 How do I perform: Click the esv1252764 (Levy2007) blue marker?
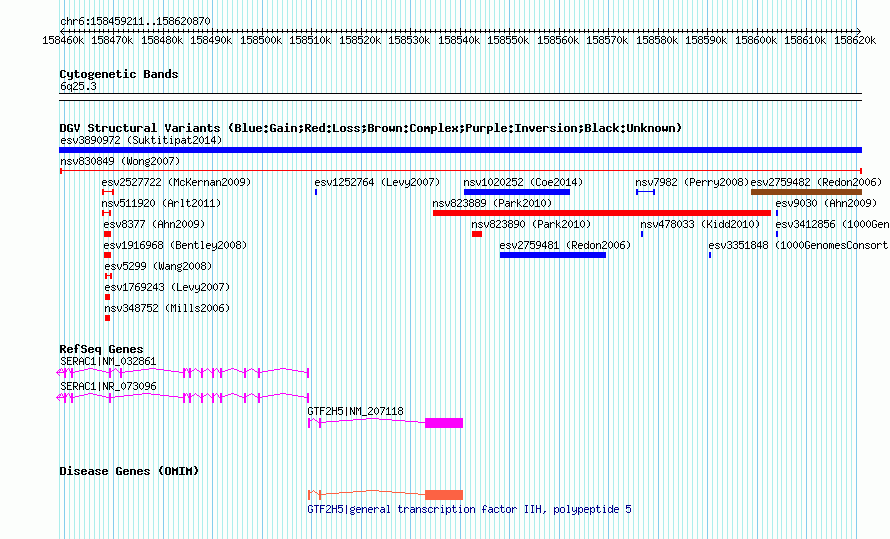pyautogui.click(x=316, y=192)
